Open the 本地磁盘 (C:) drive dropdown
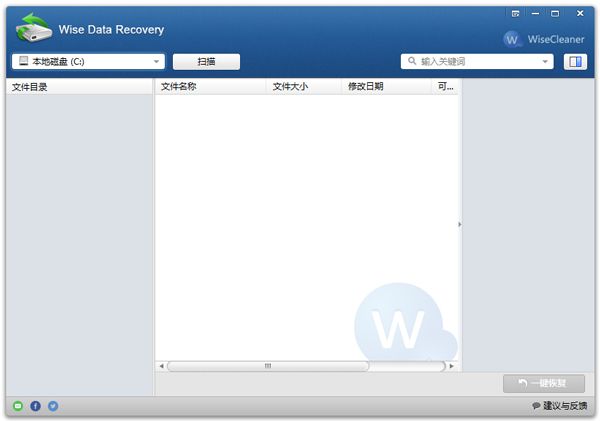This screenshot has width=600, height=421. (88, 62)
